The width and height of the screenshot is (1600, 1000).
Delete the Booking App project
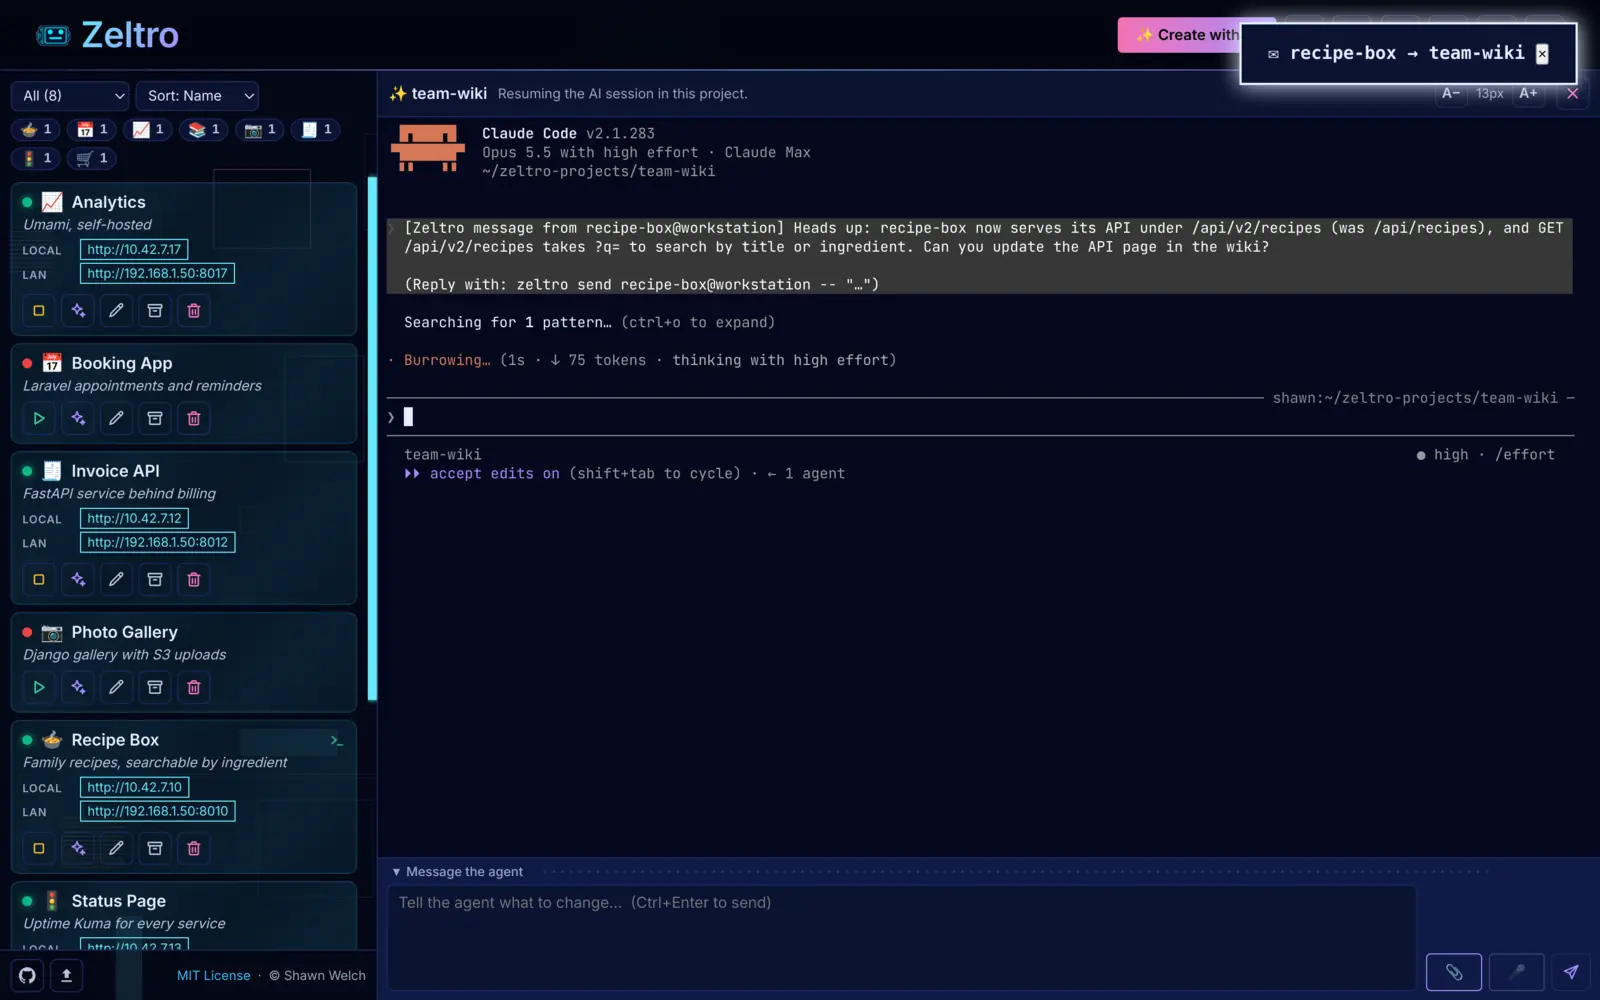194,419
